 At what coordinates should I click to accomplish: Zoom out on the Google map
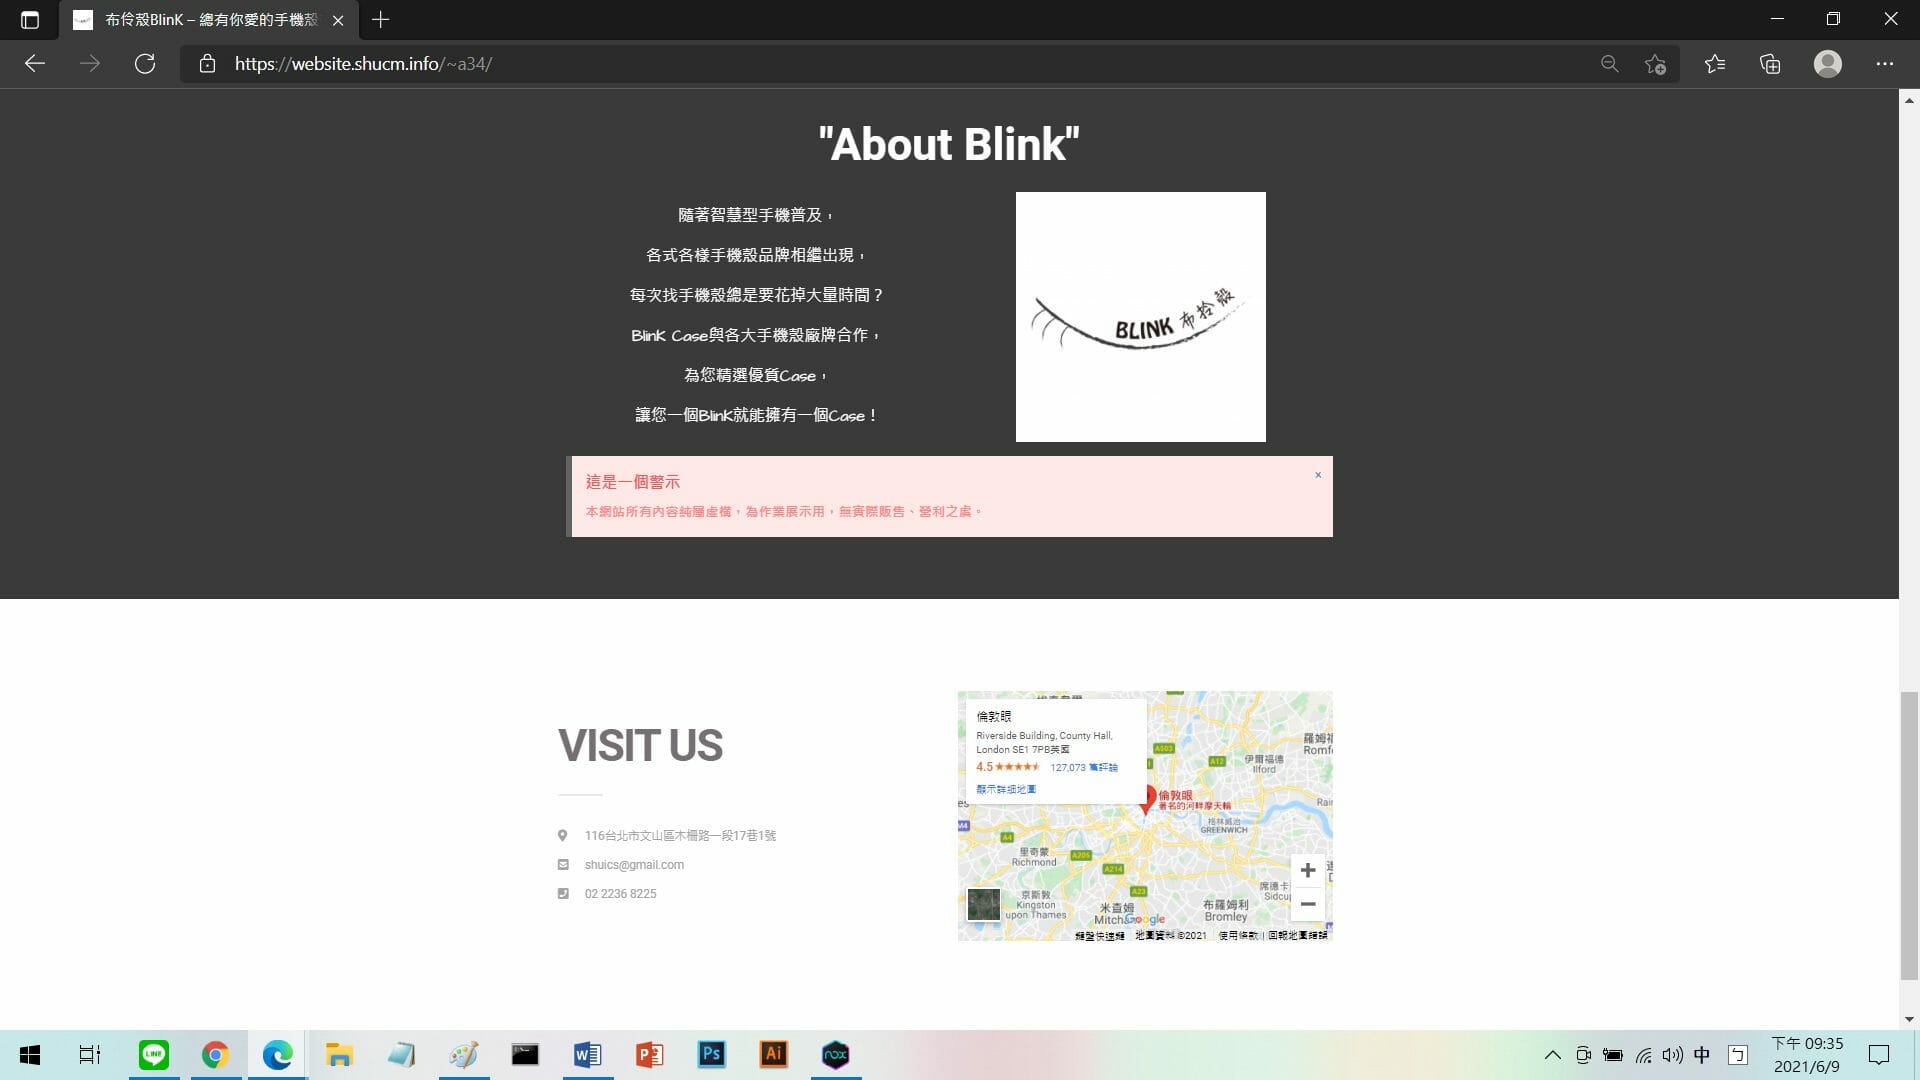(1307, 904)
